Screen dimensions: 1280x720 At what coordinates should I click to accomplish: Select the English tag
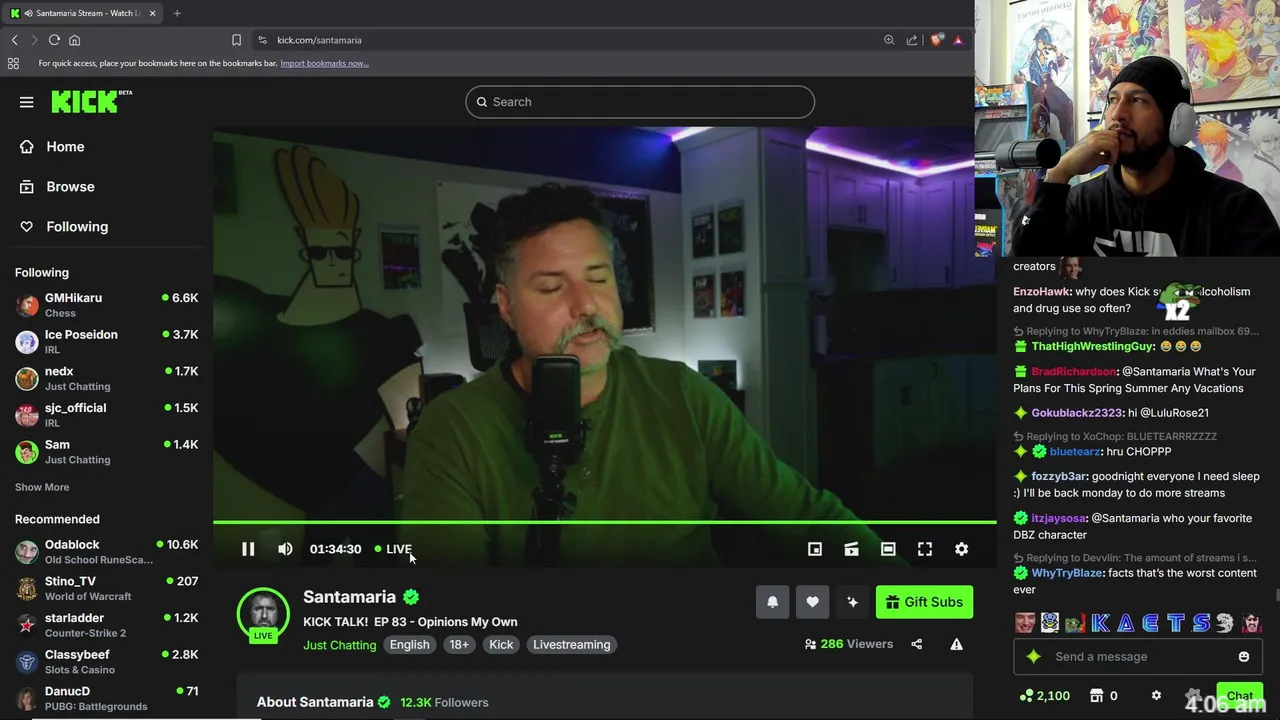(x=409, y=645)
